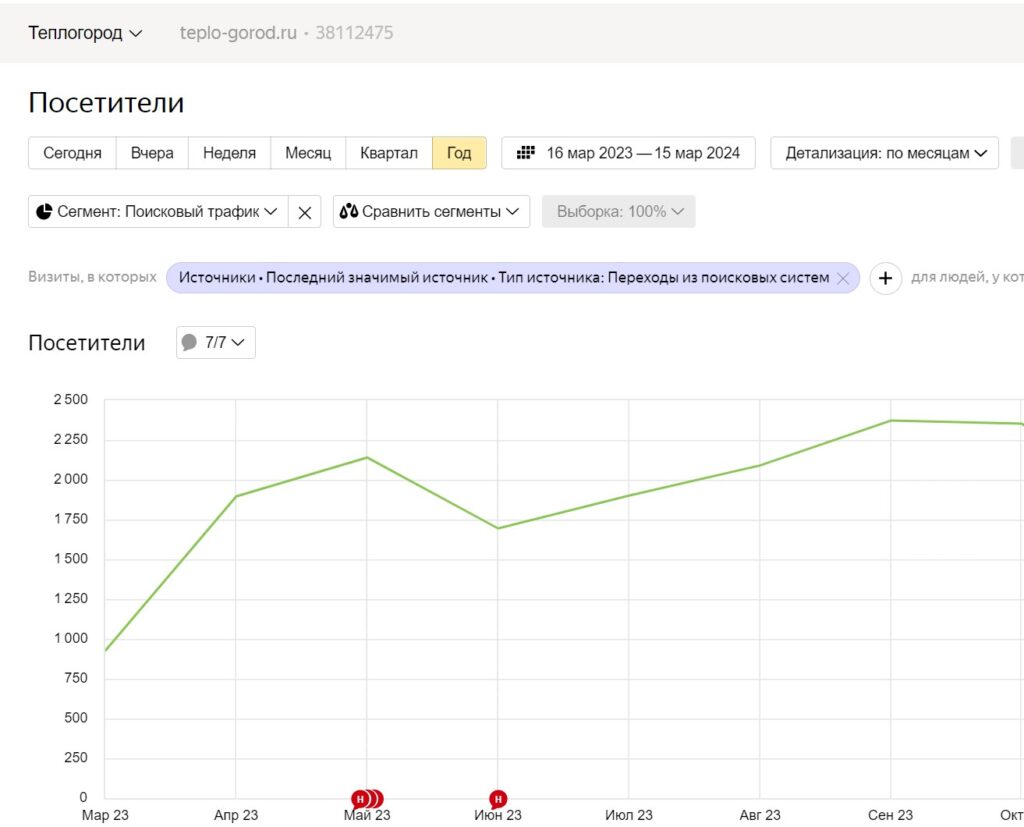Remove the Тип источника filter chip
This screenshot has height=827, width=1024.
[843, 278]
